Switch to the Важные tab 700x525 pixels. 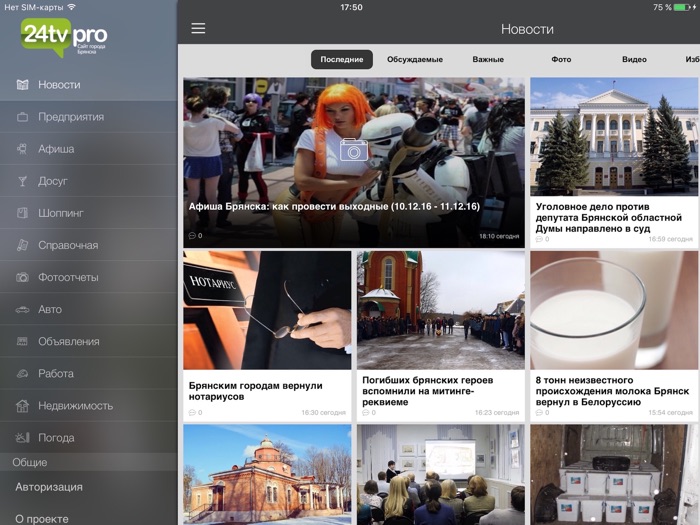(488, 59)
